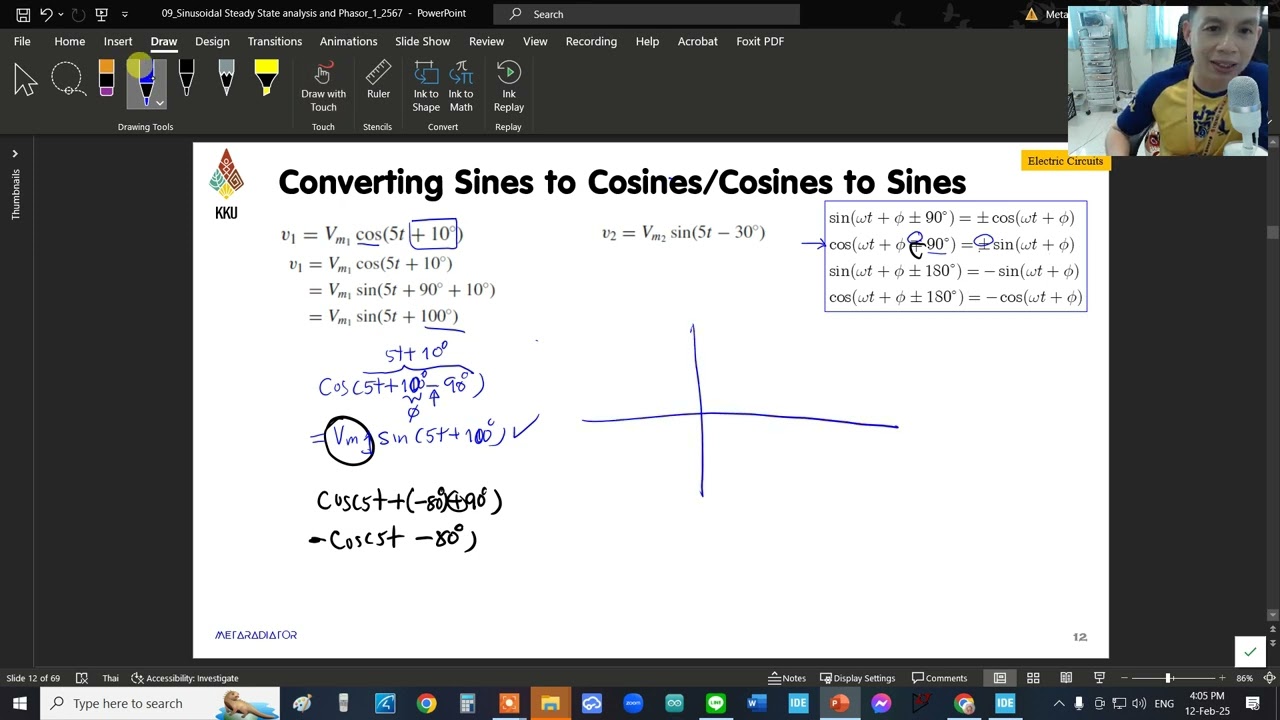Switch to Reading View

point(1066,678)
